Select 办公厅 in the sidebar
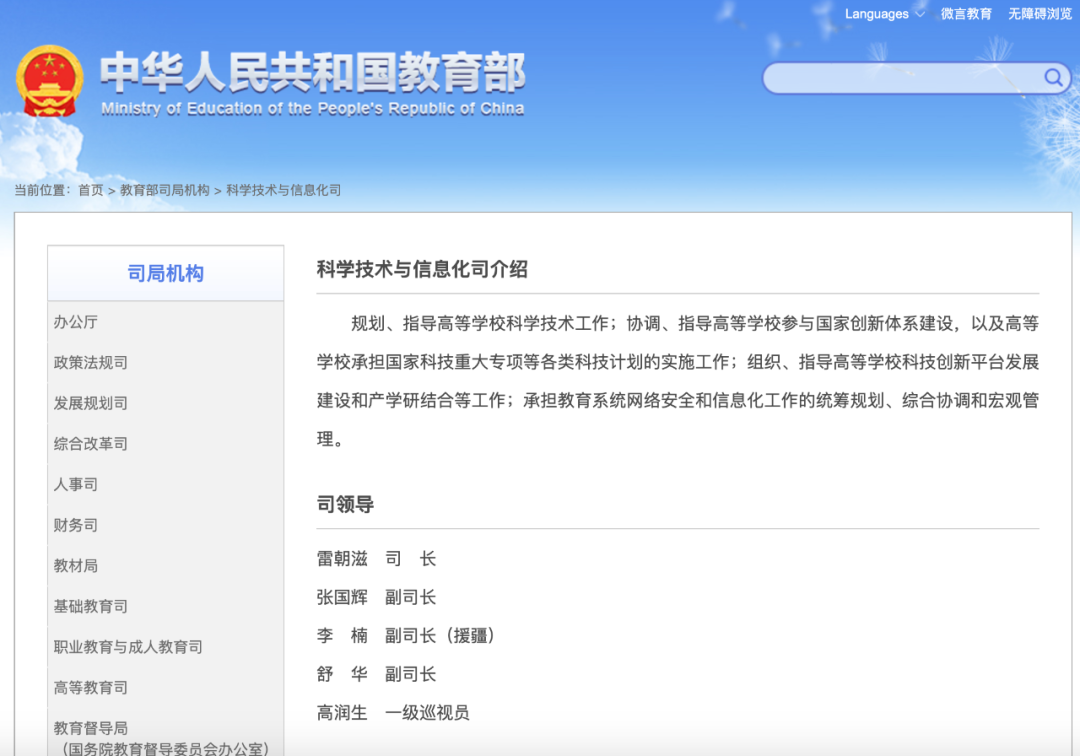 click(x=76, y=322)
